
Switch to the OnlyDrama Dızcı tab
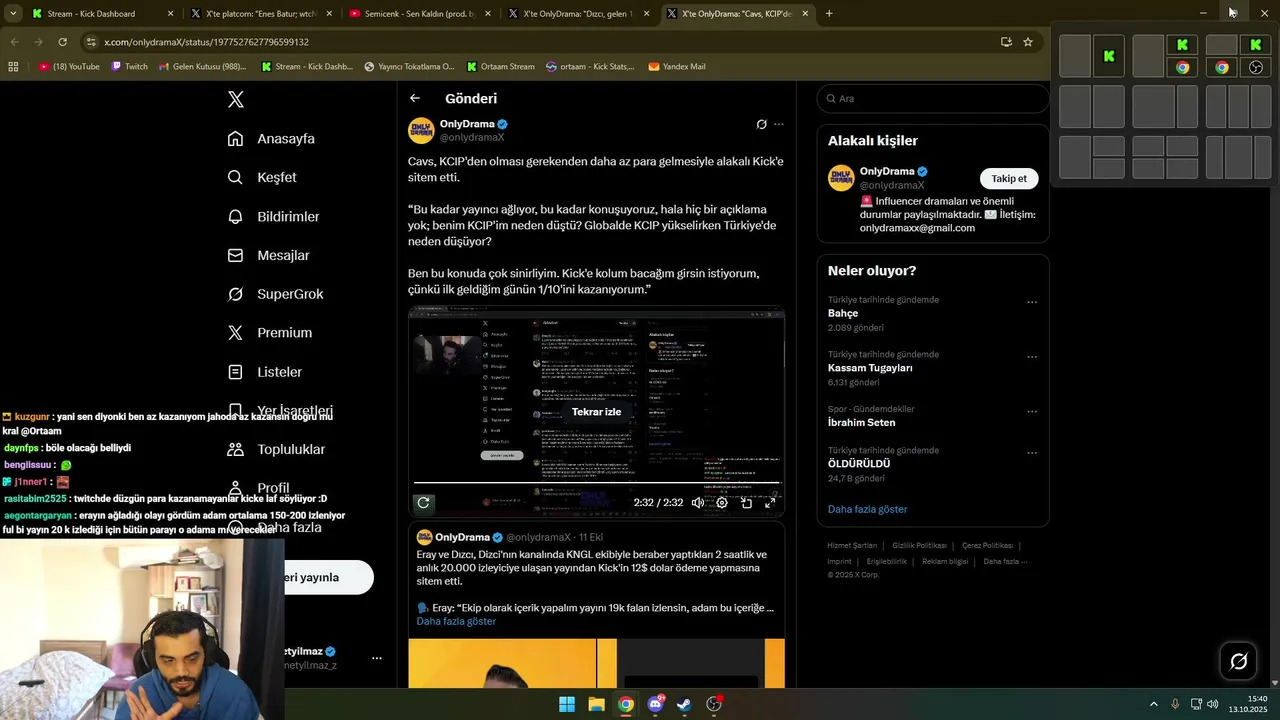point(580,14)
